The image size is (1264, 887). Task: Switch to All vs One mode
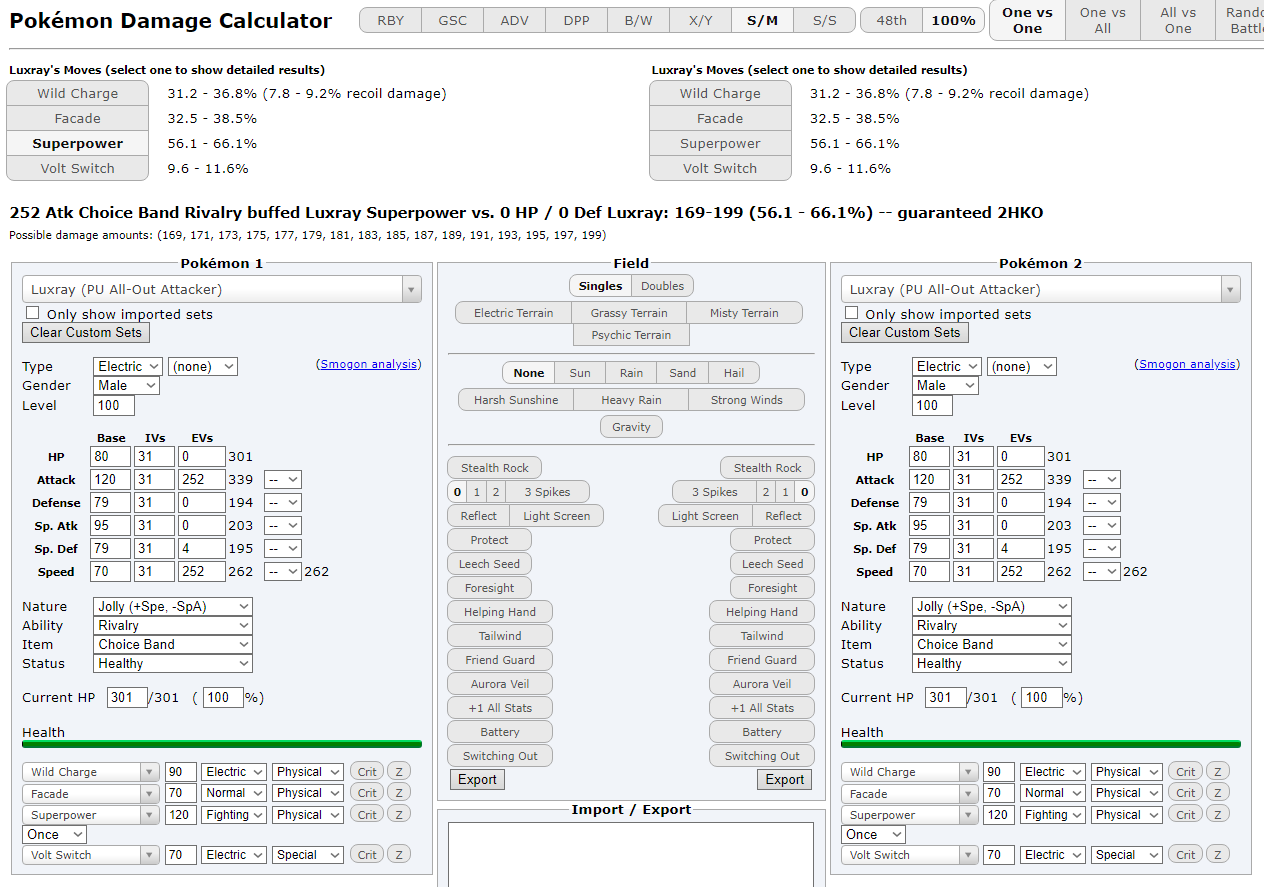point(1178,20)
